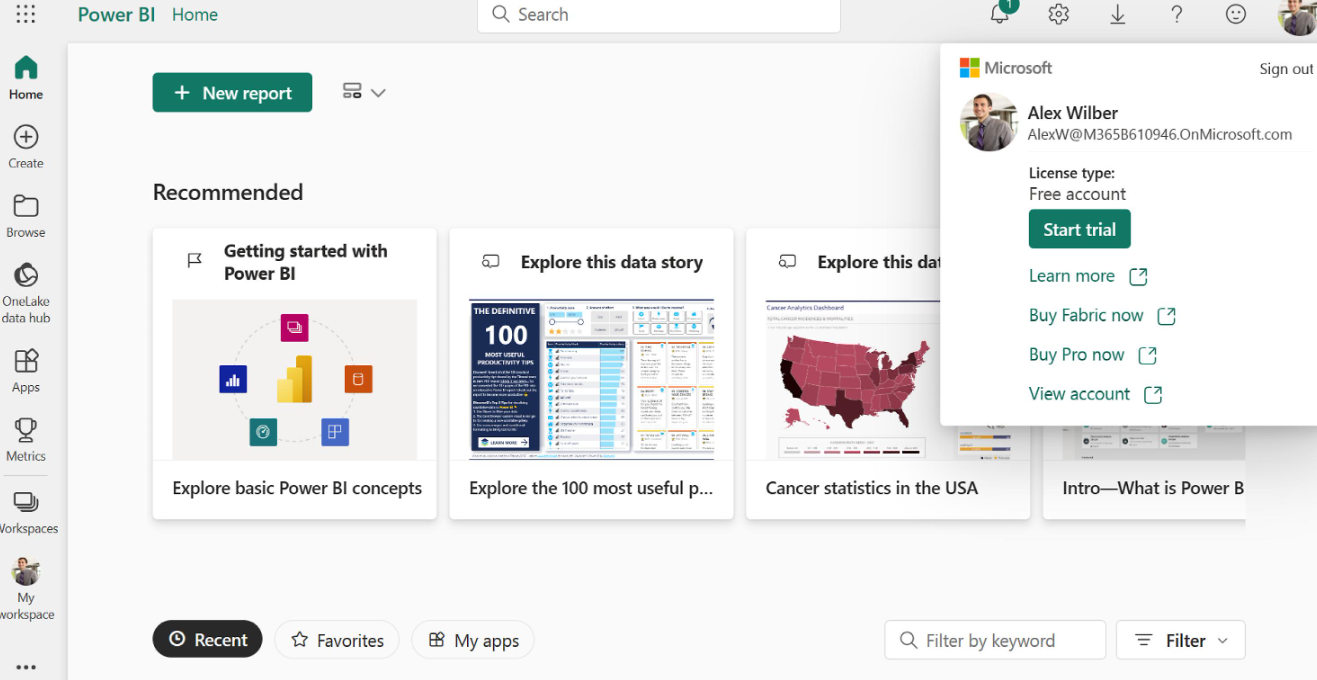Open 100 most useful productivity tips thumbnail

pyautogui.click(x=591, y=379)
